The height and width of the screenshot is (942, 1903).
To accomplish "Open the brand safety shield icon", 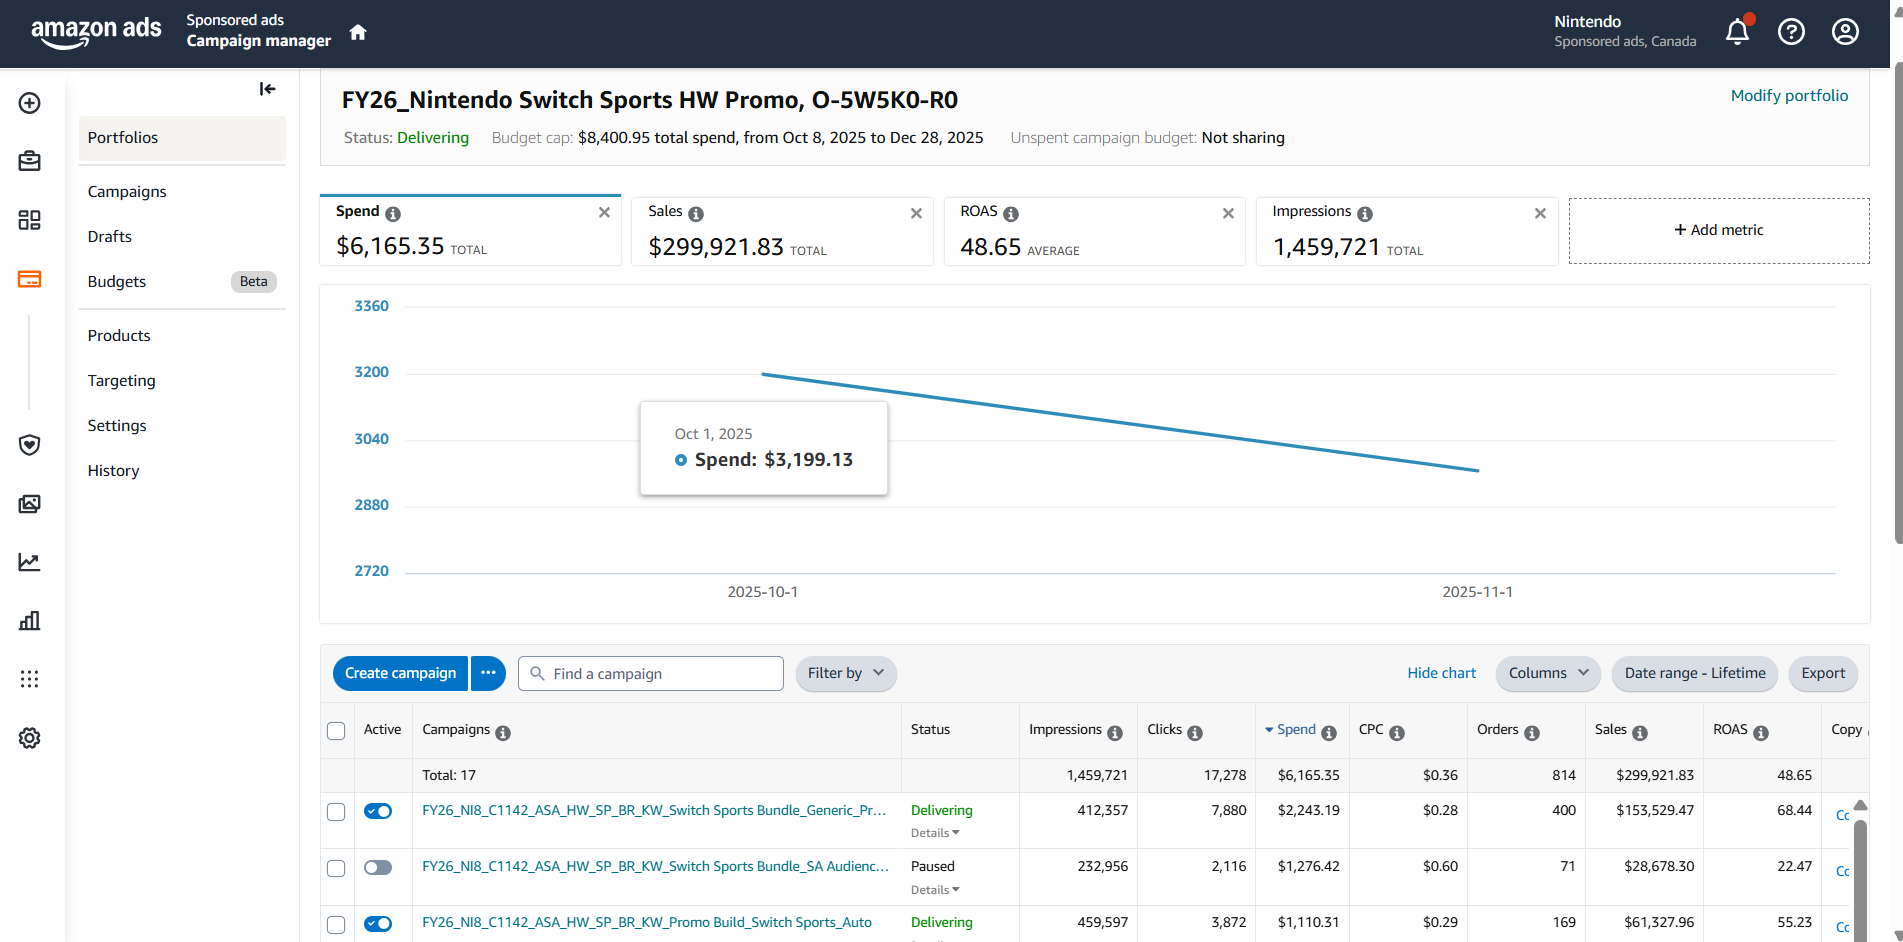I will 30,445.
